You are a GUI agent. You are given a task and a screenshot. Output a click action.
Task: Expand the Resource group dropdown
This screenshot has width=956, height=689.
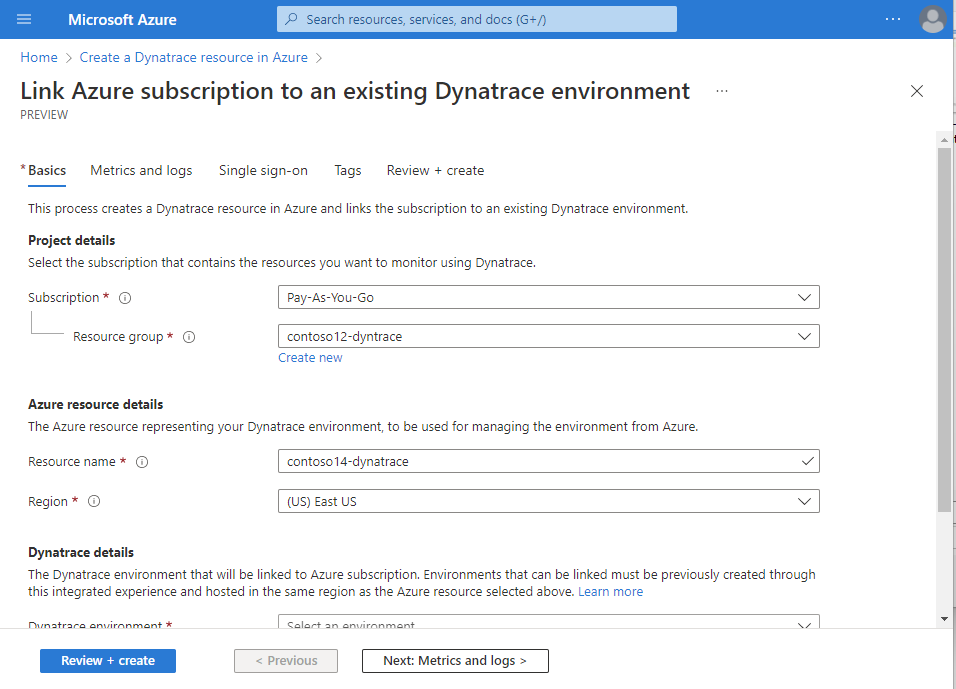point(549,336)
